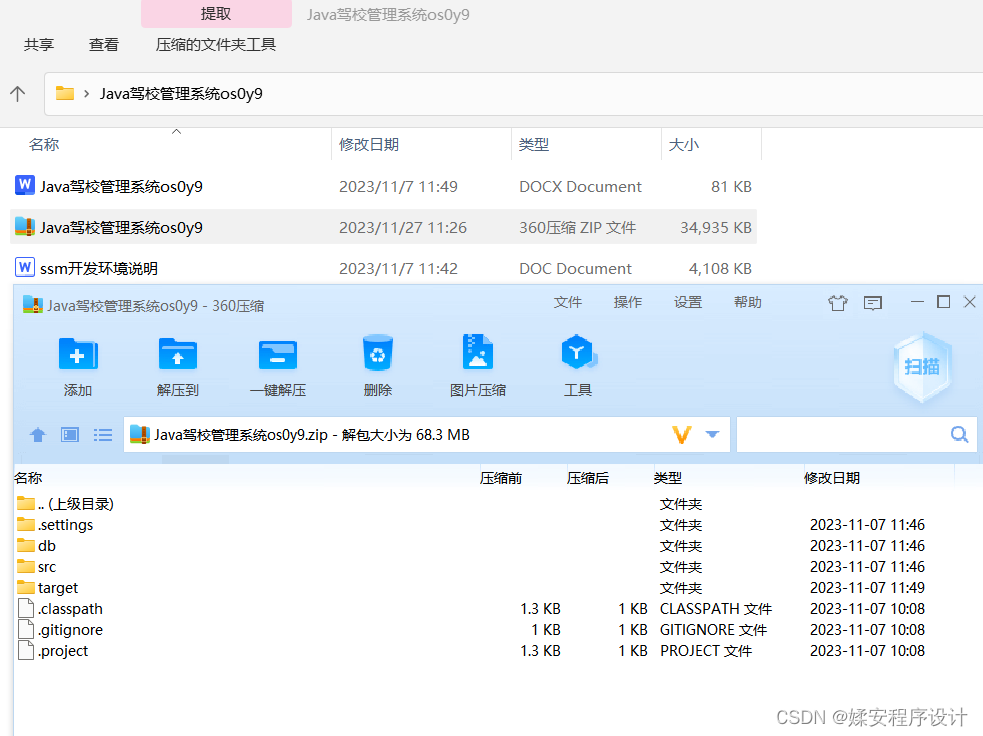The width and height of the screenshot is (983, 736).
Task: Minimize the 360压缩 window
Action: pos(917,302)
